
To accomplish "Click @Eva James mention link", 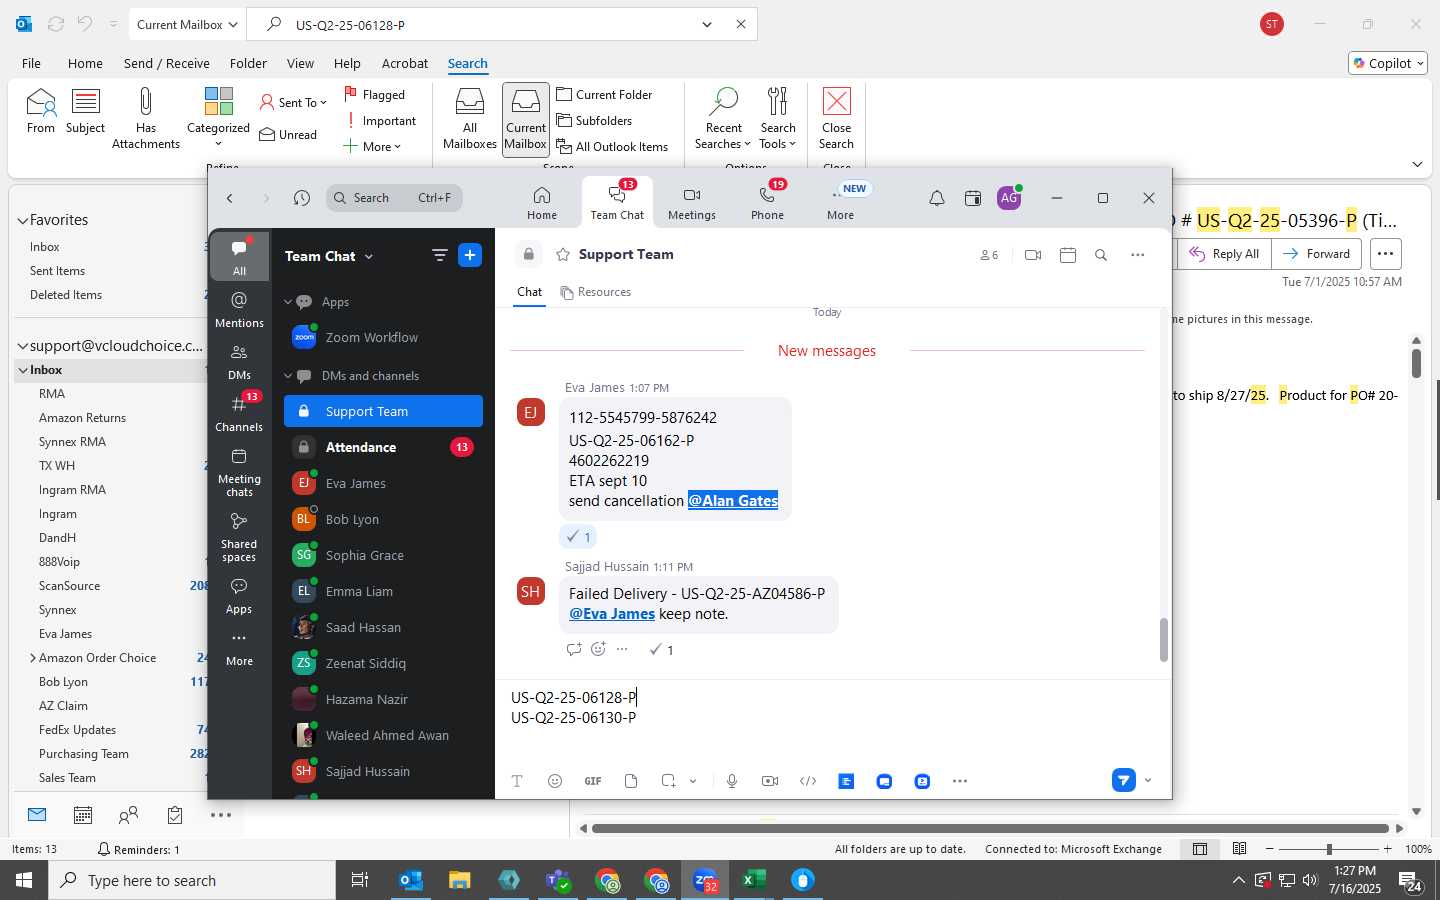I will tap(612, 614).
